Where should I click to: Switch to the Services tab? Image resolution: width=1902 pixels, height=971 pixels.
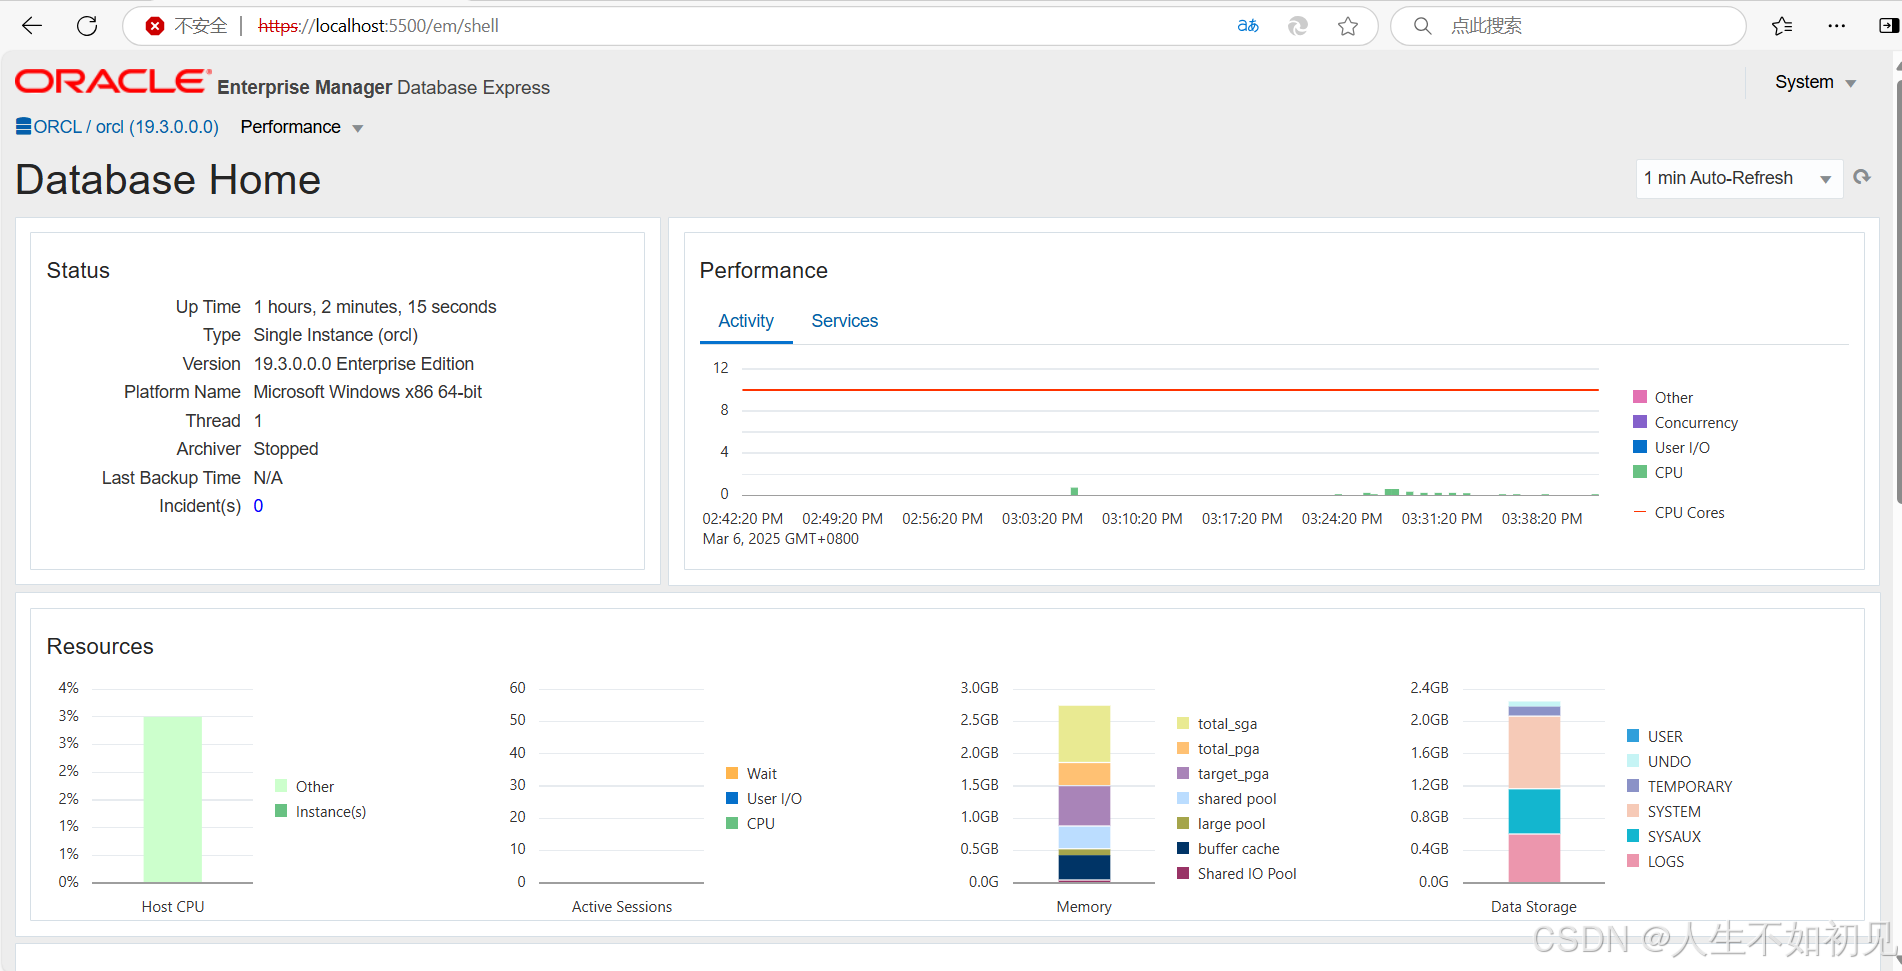[x=845, y=321]
